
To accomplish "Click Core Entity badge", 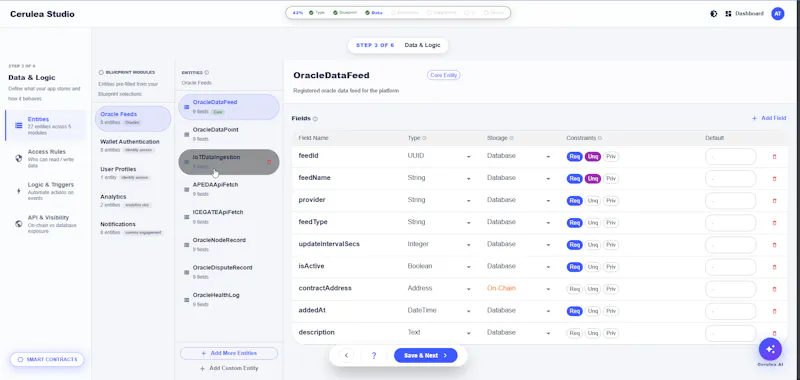I will (443, 75).
